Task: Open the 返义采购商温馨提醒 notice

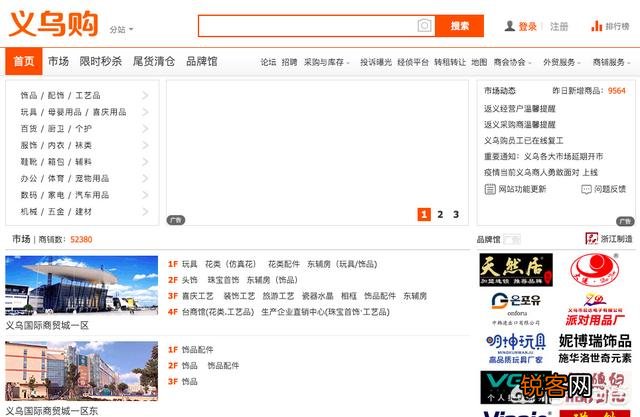Action: pos(520,124)
